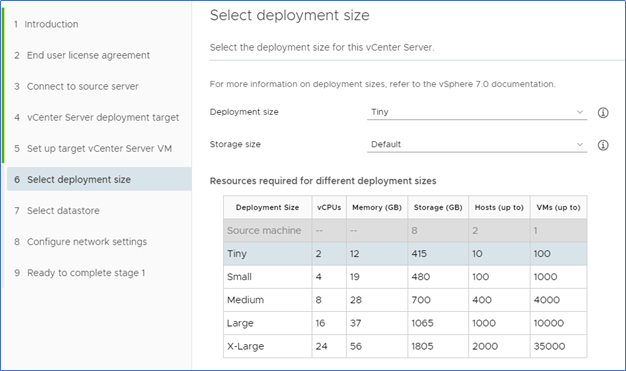Go to step 9 Ready to complete stage 1
The width and height of the screenshot is (626, 371).
click(x=79, y=273)
